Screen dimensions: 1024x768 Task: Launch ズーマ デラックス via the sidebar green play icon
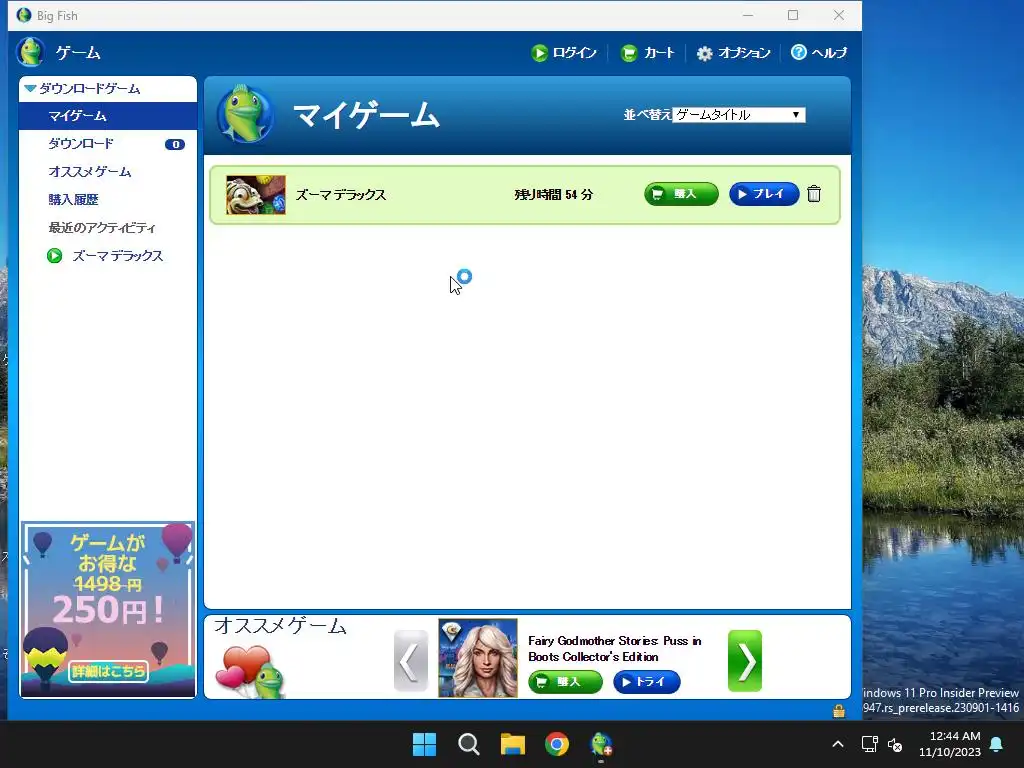tap(55, 256)
